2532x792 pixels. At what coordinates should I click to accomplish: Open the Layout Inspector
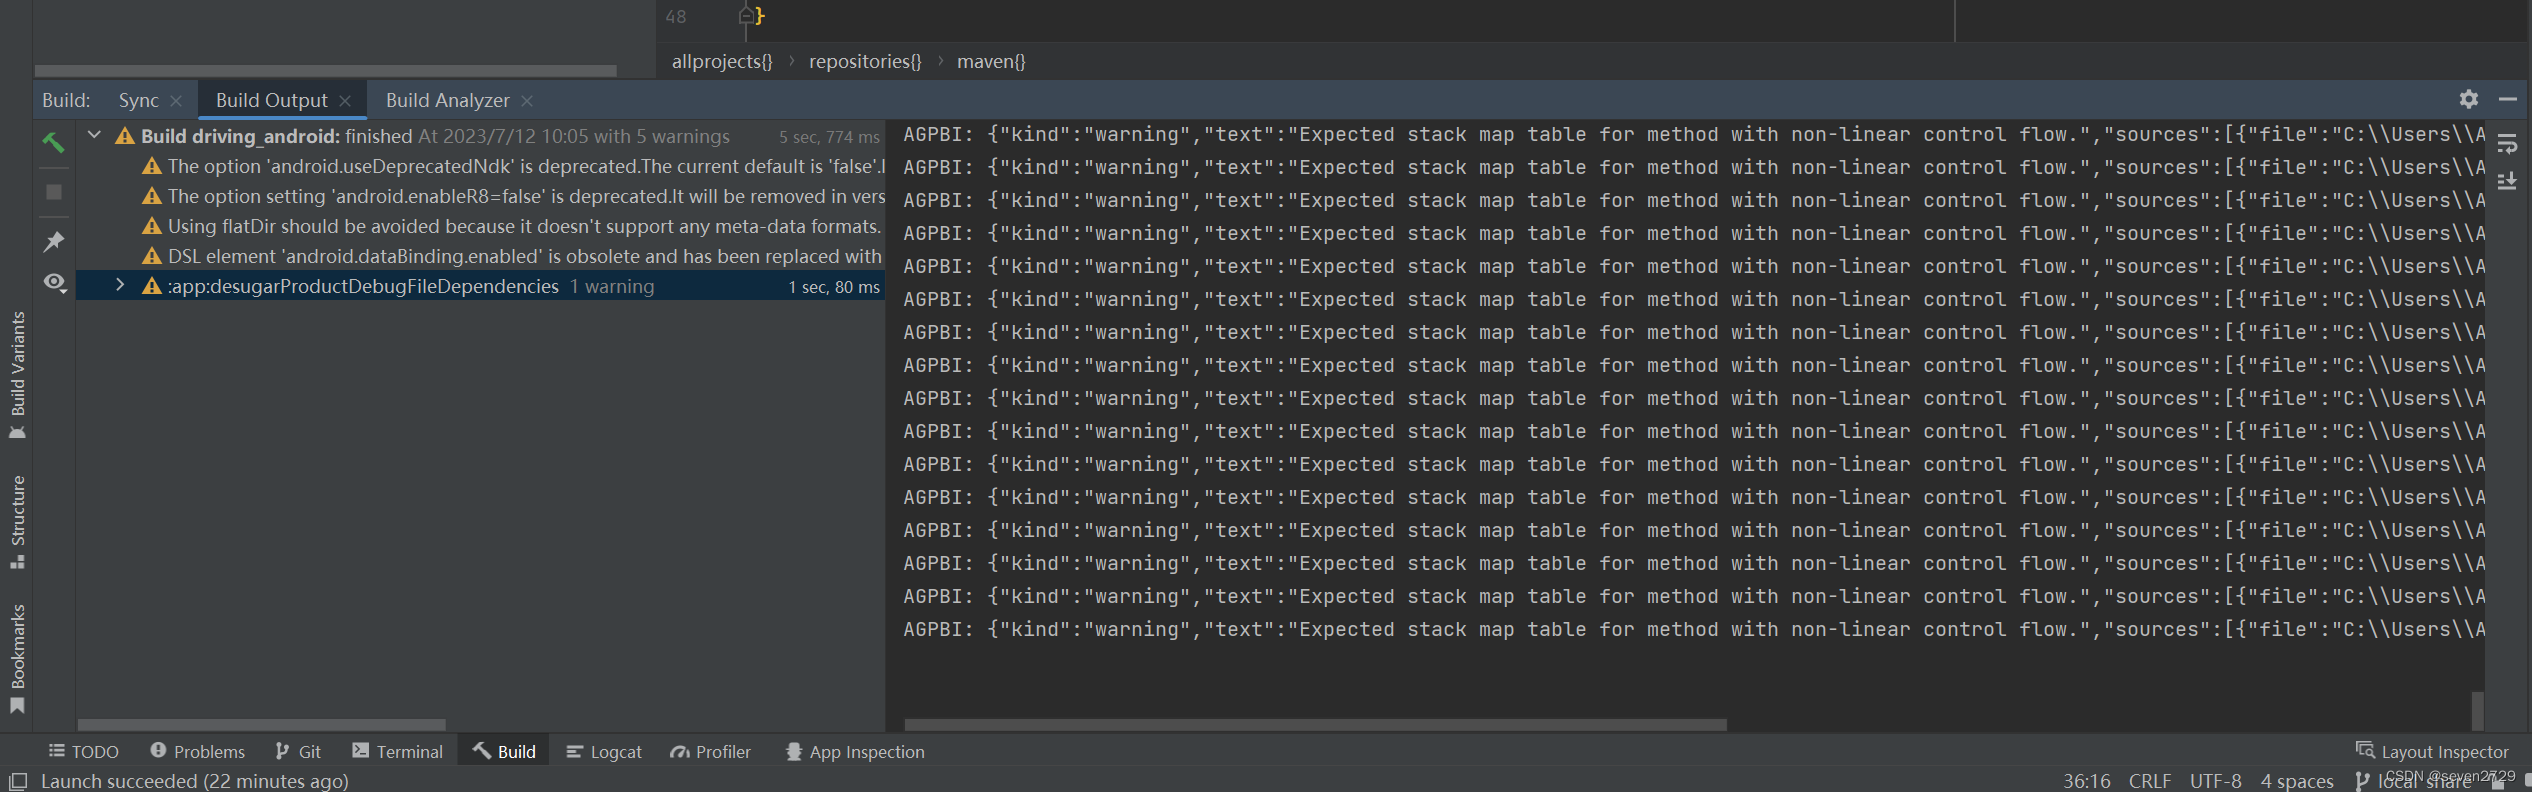pos(2432,751)
